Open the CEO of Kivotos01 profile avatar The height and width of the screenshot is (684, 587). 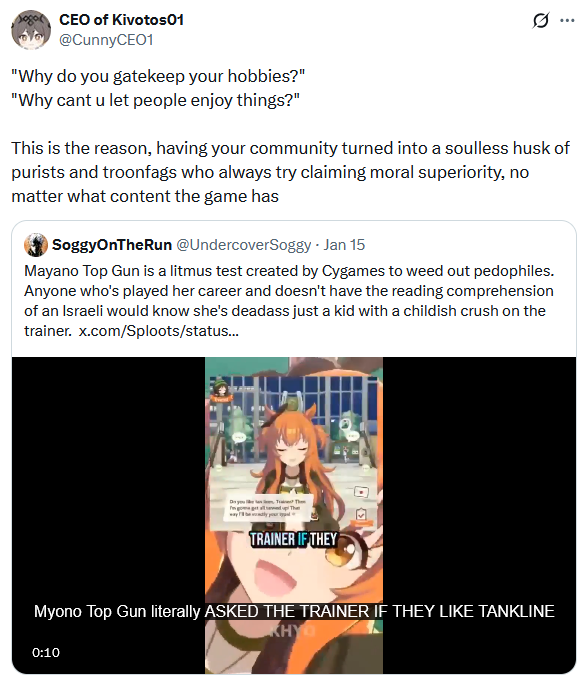click(x=31, y=30)
